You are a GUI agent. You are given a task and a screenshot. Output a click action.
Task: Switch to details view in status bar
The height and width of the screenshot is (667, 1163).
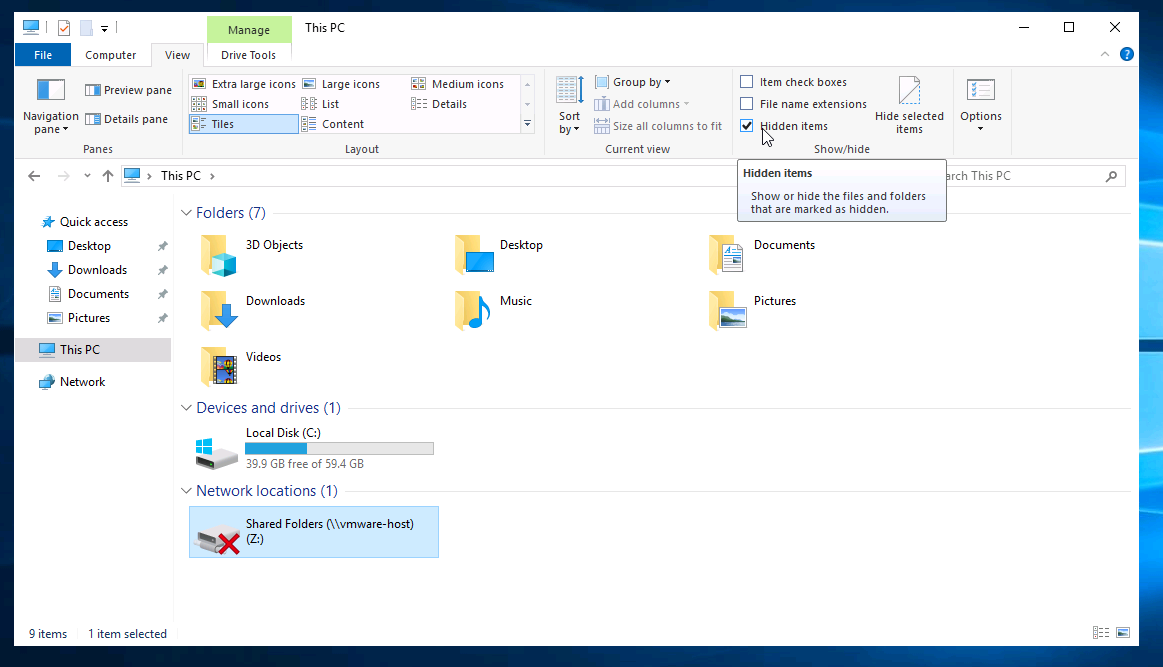[1101, 633]
